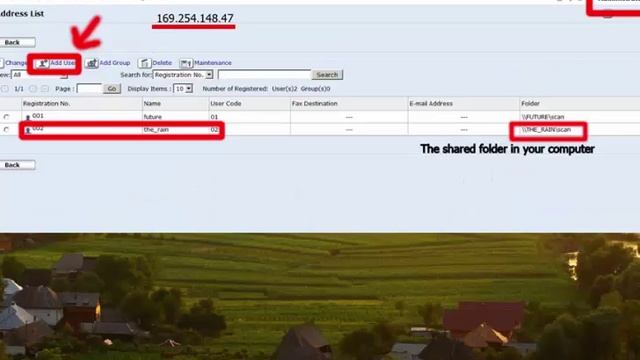640x360 pixels.
Task: Click the name cell 'future'
Action: tap(153, 117)
